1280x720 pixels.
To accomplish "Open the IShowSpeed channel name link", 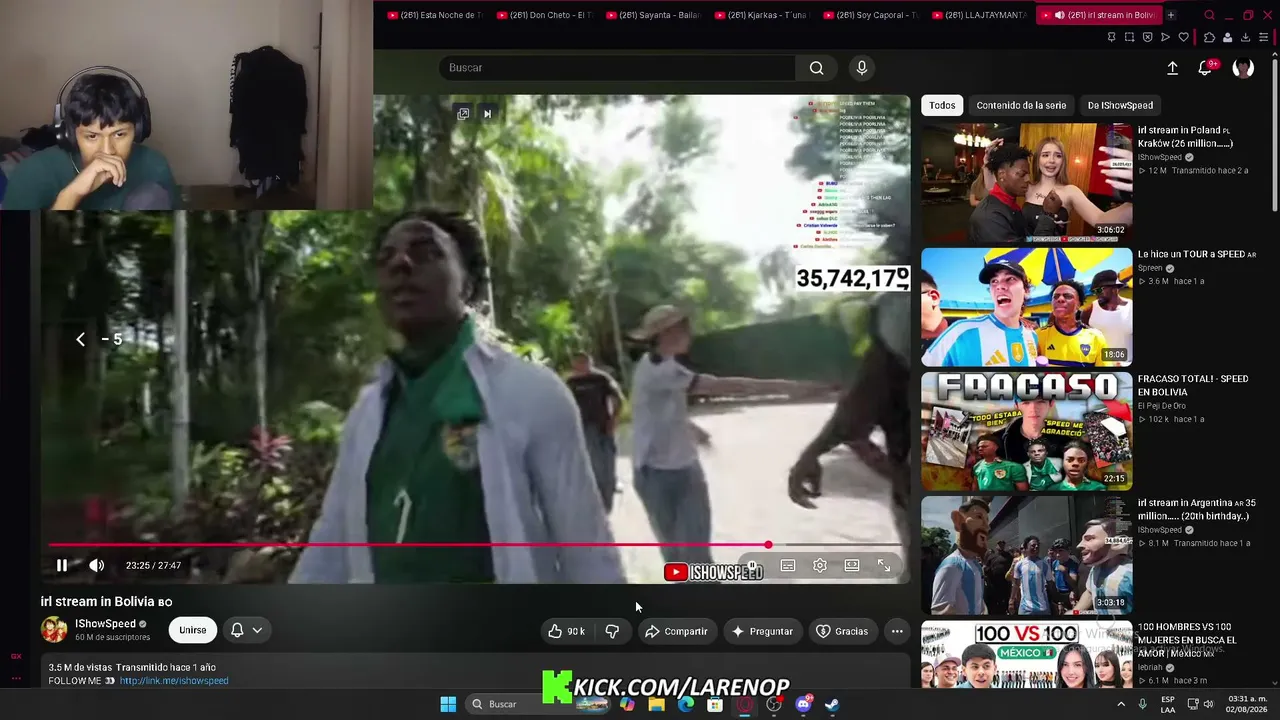I will click(105, 624).
